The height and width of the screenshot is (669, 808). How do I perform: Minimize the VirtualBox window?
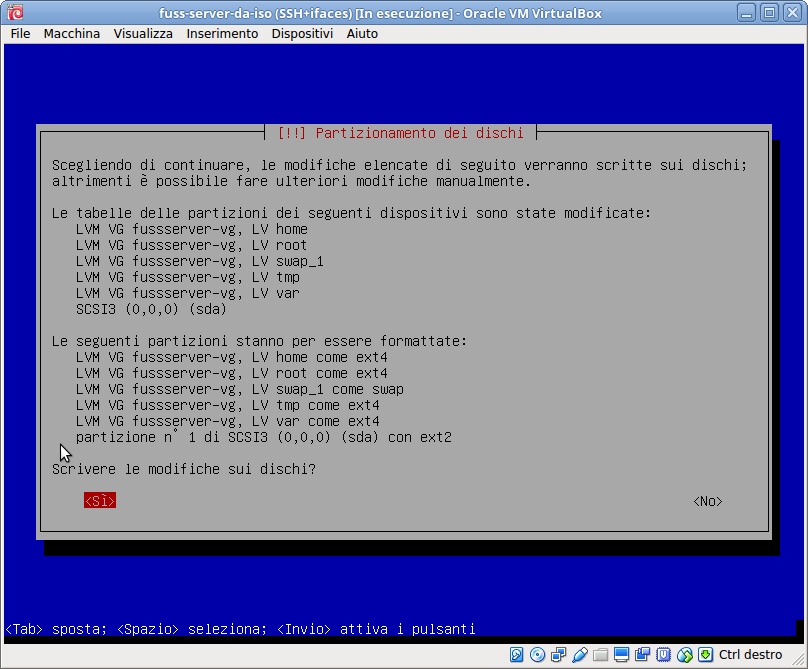[x=746, y=12]
